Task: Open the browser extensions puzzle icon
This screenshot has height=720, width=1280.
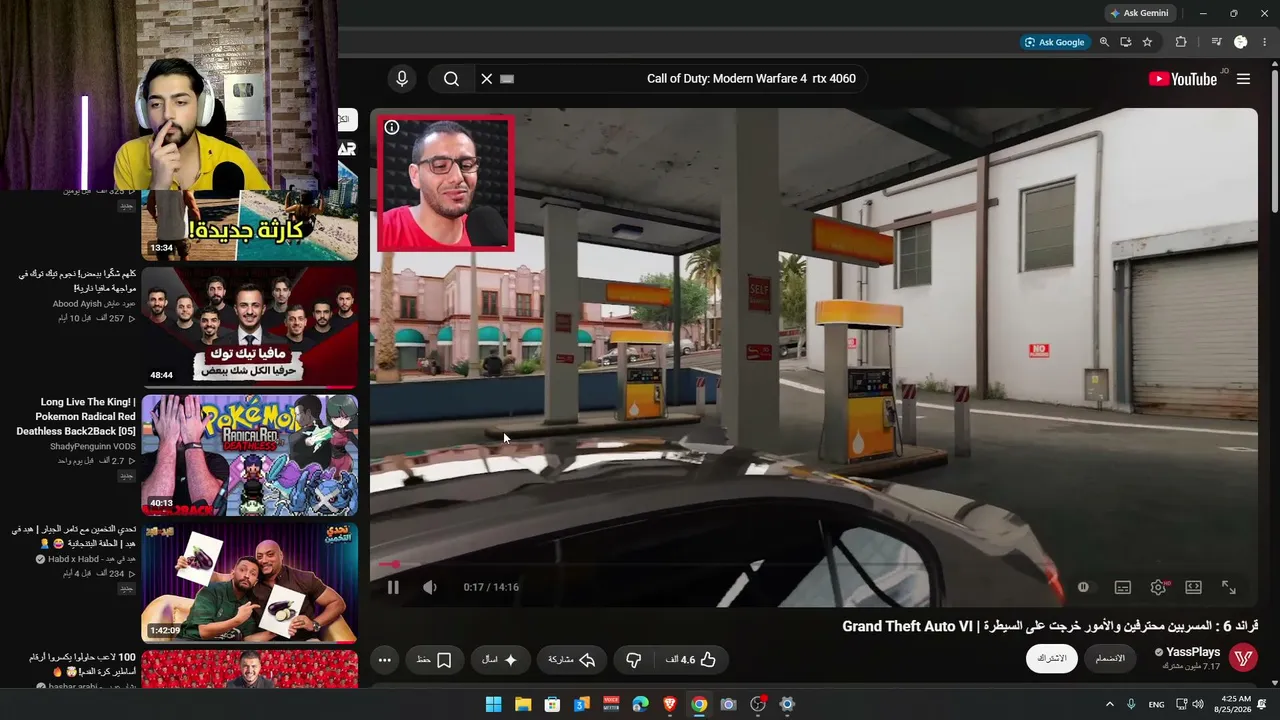Action: (1181, 42)
